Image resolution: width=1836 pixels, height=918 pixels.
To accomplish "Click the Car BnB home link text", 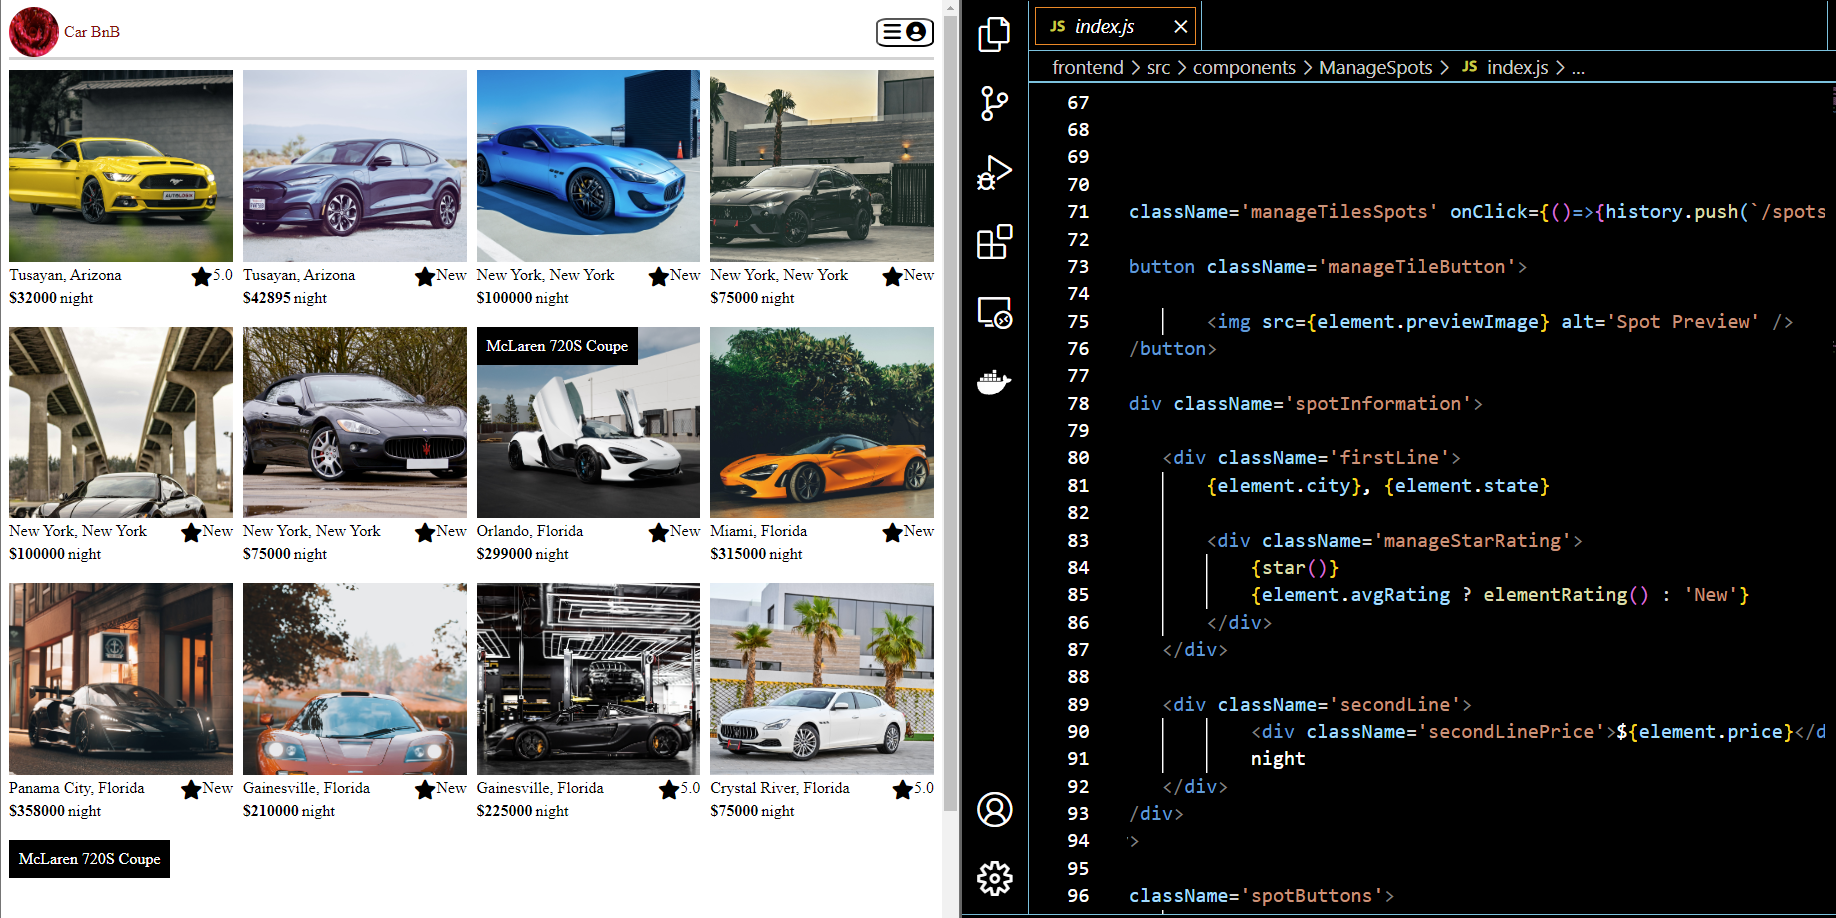I will tap(92, 32).
